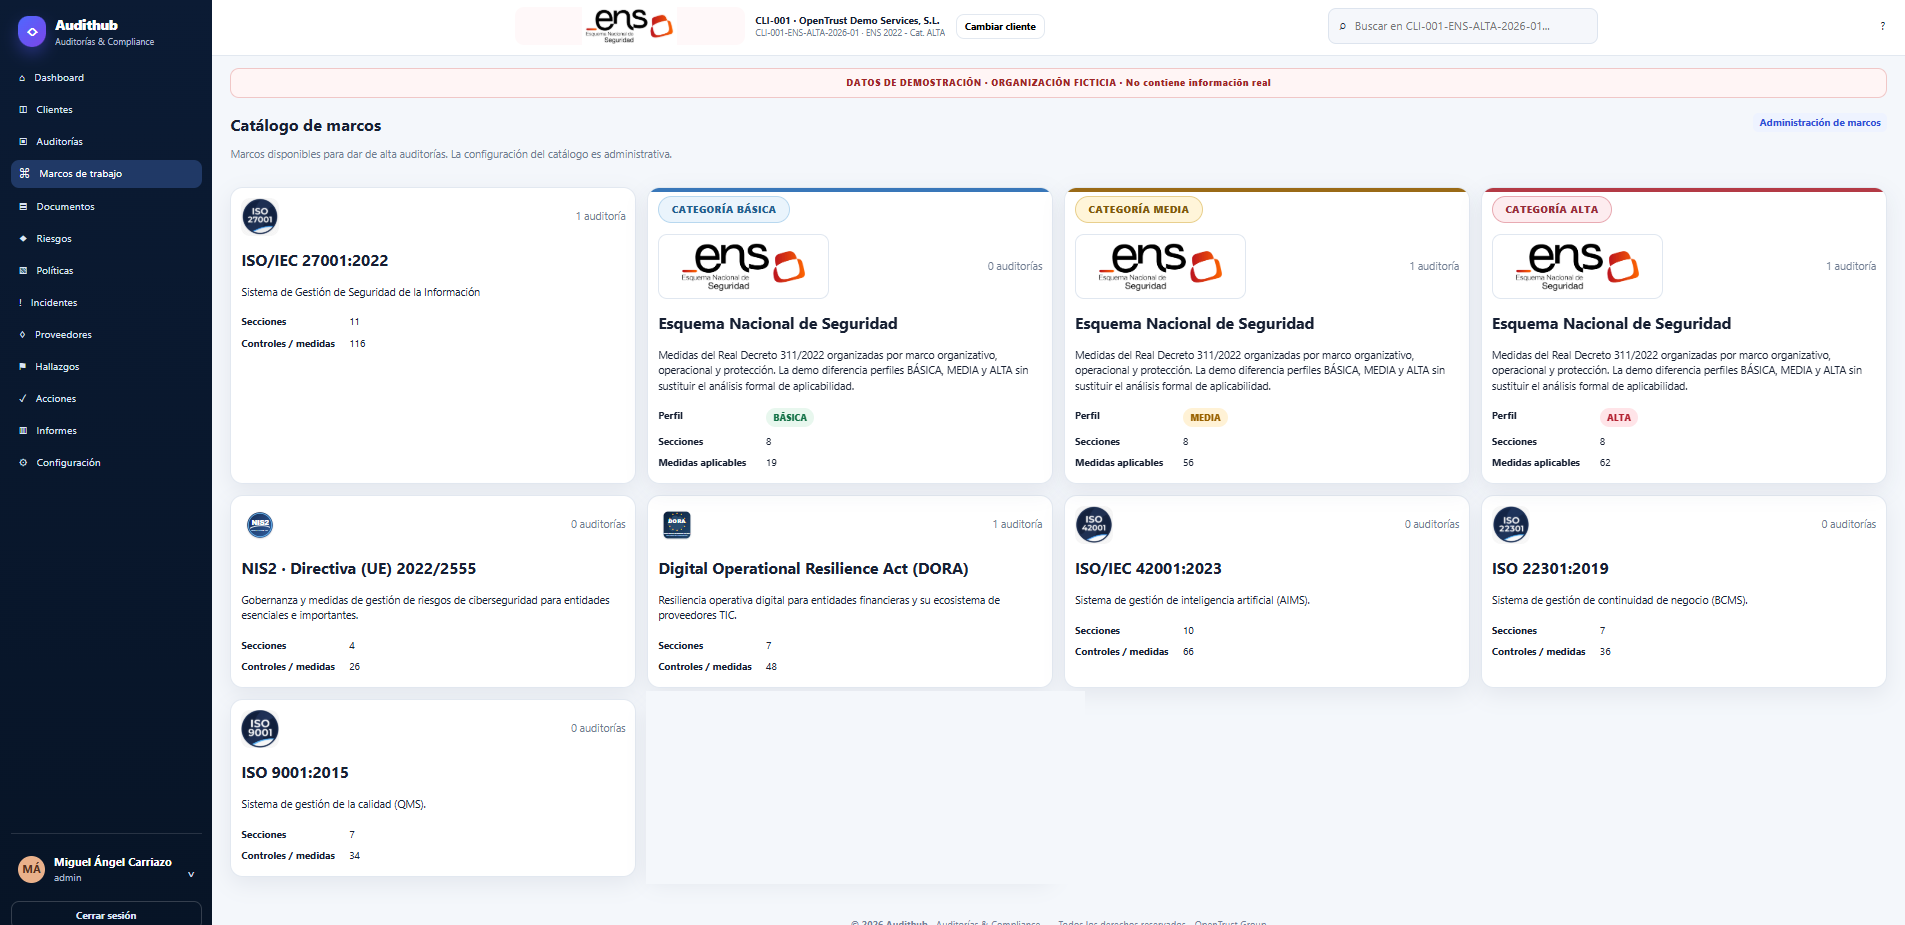Click the CATEGORÍA ALTA tag
The height and width of the screenshot is (925, 1905).
coord(1552,209)
